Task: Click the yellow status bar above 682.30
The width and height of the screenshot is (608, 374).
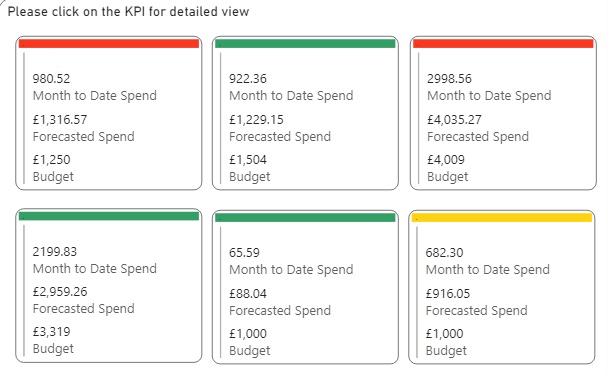Action: pyautogui.click(x=502, y=217)
